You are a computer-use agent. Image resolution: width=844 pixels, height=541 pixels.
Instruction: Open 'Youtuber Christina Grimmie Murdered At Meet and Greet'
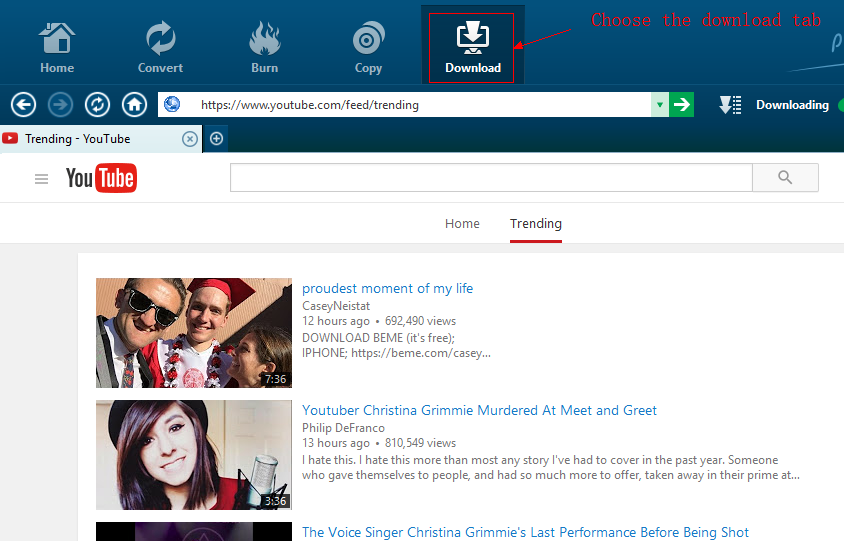pyautogui.click(x=479, y=410)
